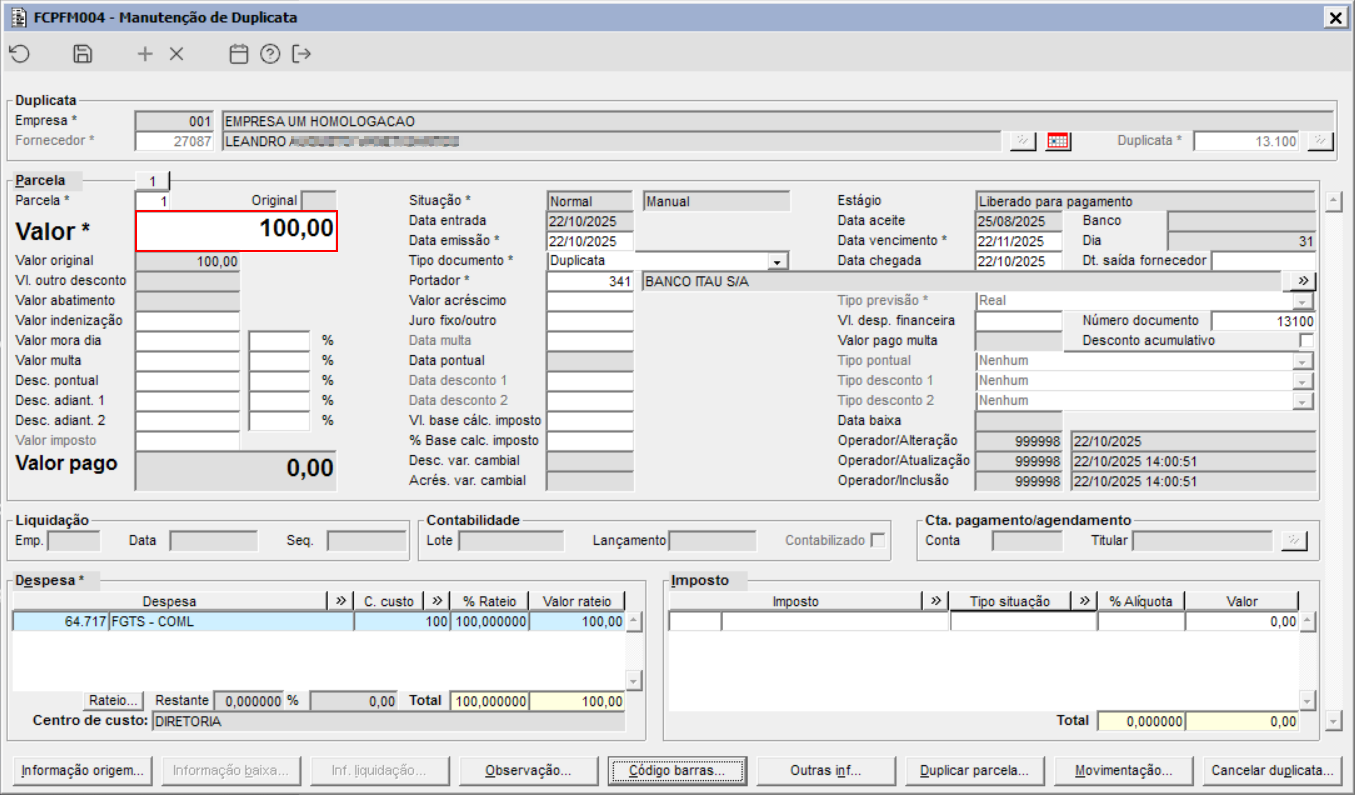Click the Data emissão date field

click(x=590, y=241)
